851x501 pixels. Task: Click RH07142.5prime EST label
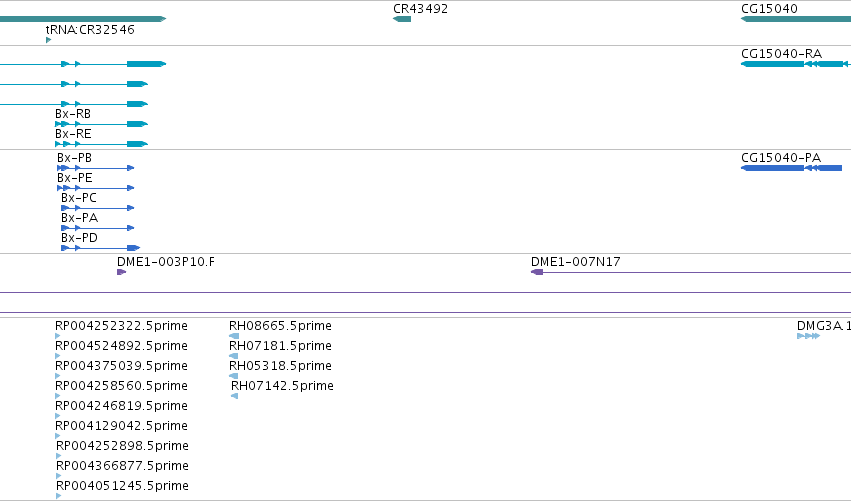click(x=283, y=386)
